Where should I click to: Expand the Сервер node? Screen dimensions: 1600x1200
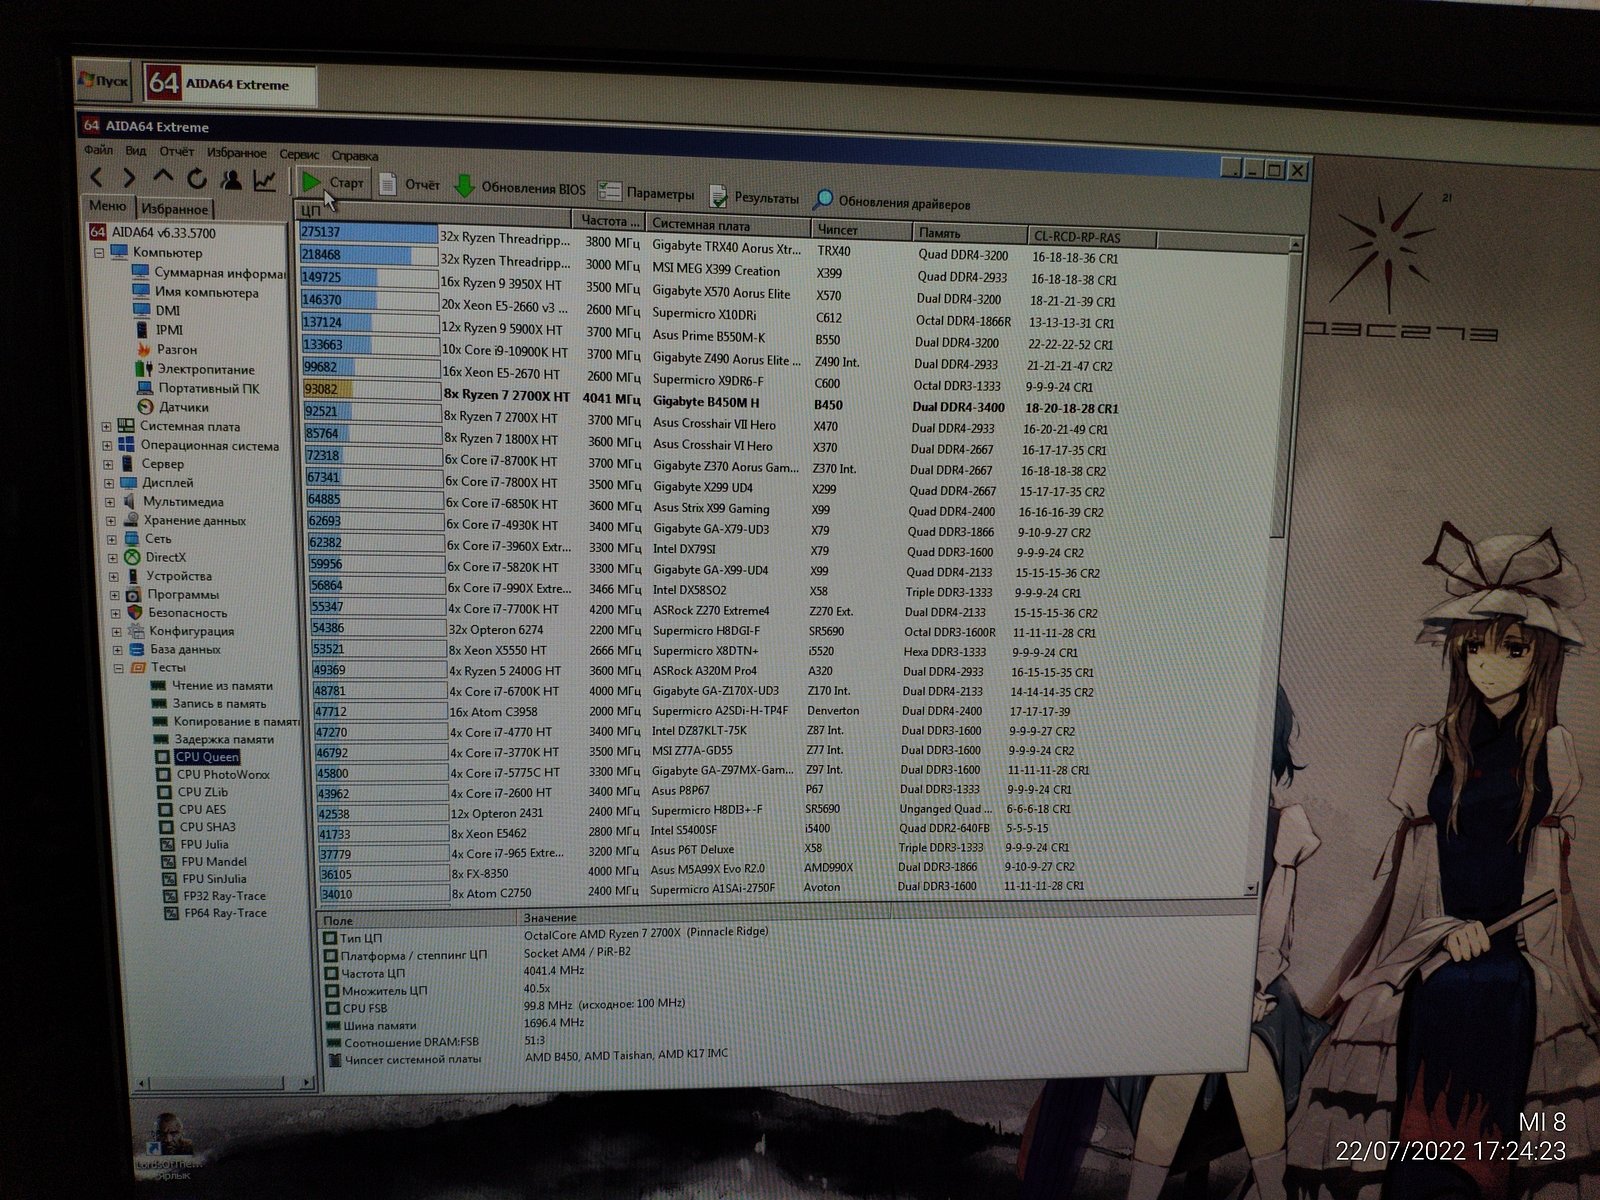[109, 465]
